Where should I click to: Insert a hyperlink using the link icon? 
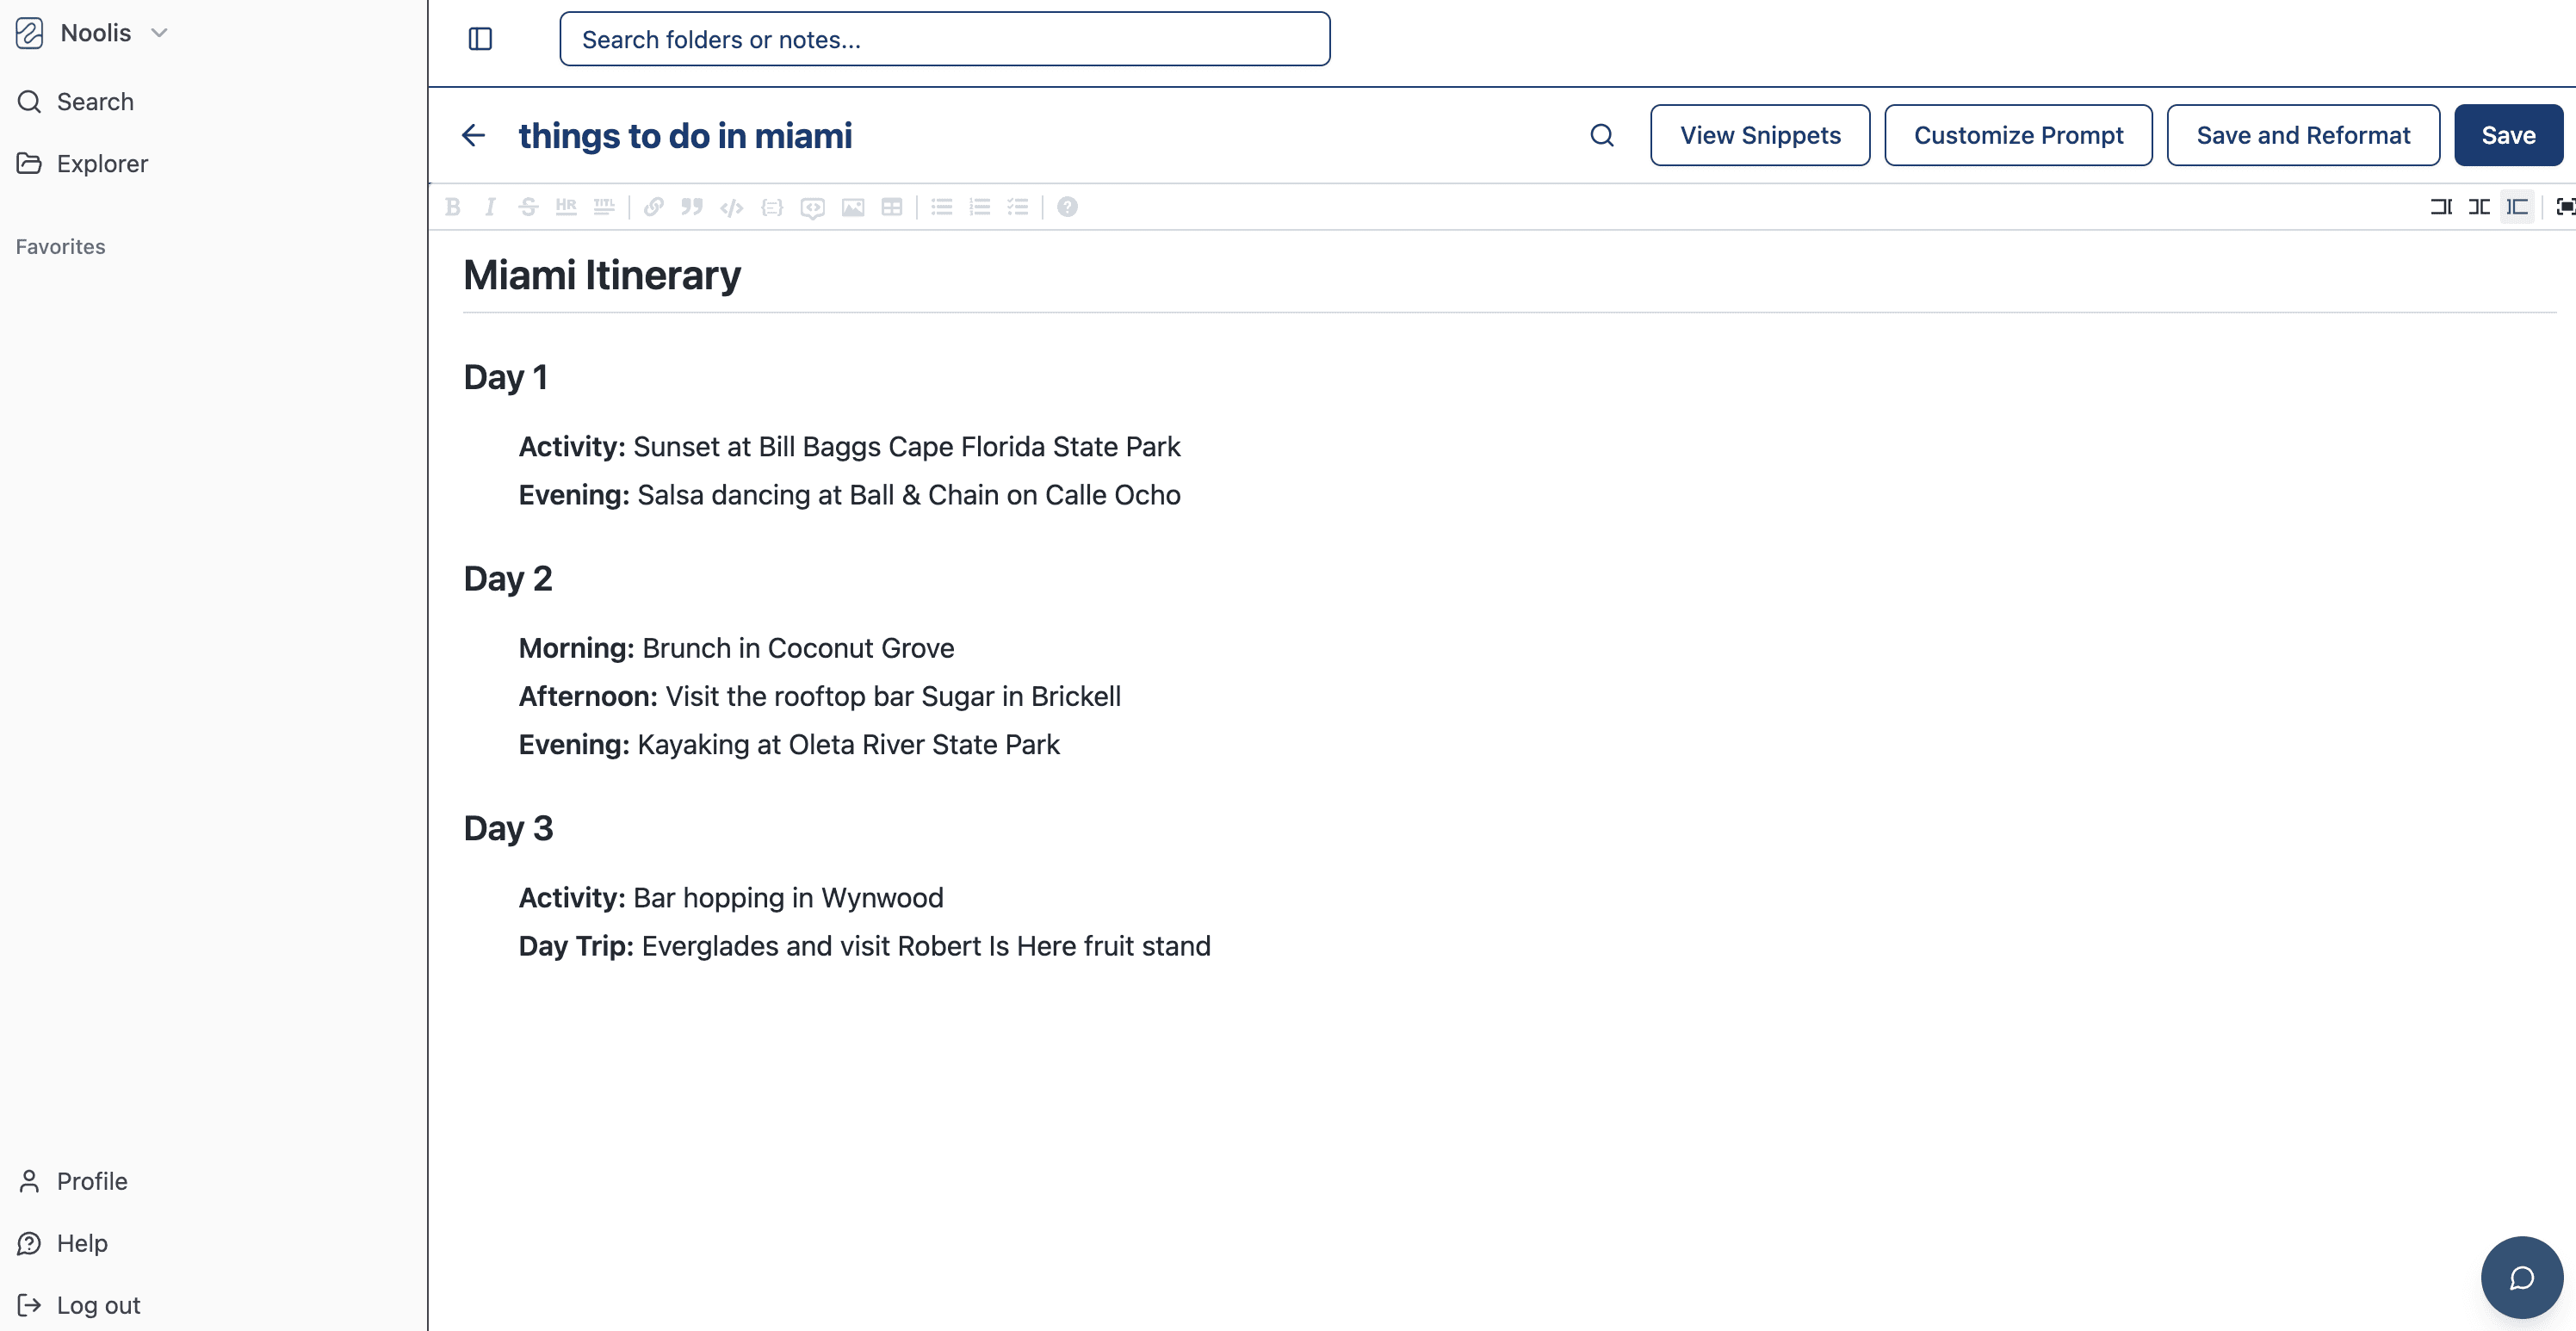(653, 207)
